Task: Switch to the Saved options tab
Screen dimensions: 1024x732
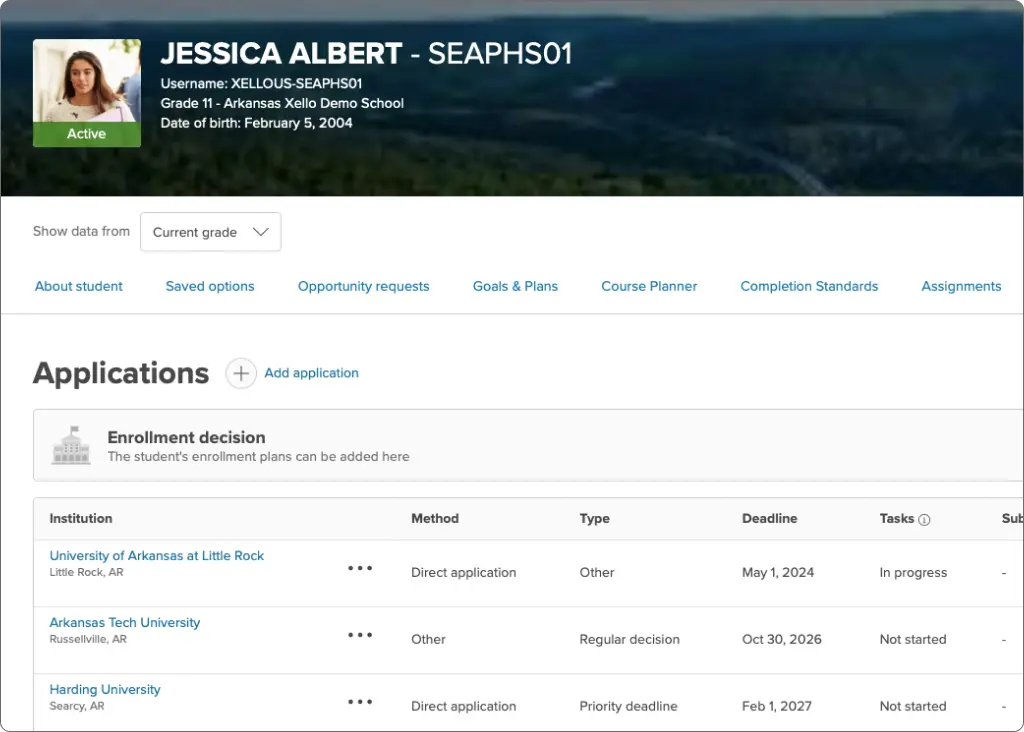Action: coord(210,286)
